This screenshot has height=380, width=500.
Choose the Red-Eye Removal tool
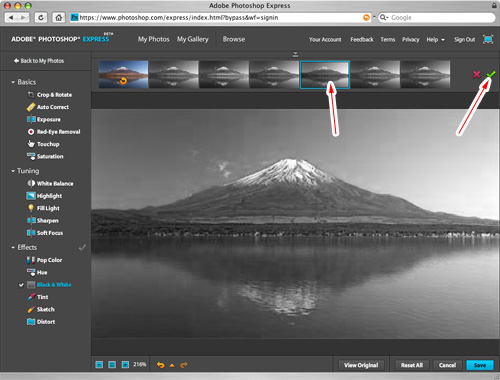(53, 132)
